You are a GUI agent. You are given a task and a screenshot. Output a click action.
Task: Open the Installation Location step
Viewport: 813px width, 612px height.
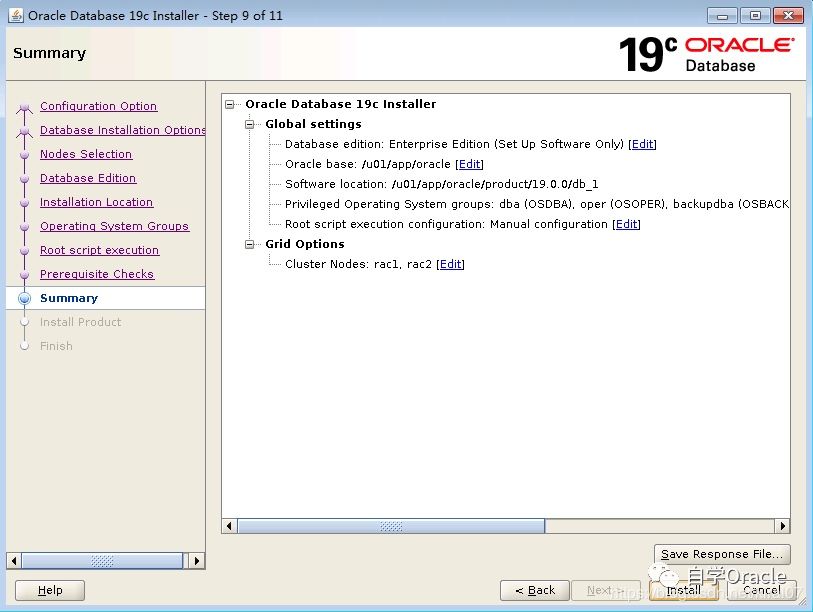pyautogui.click(x=96, y=202)
